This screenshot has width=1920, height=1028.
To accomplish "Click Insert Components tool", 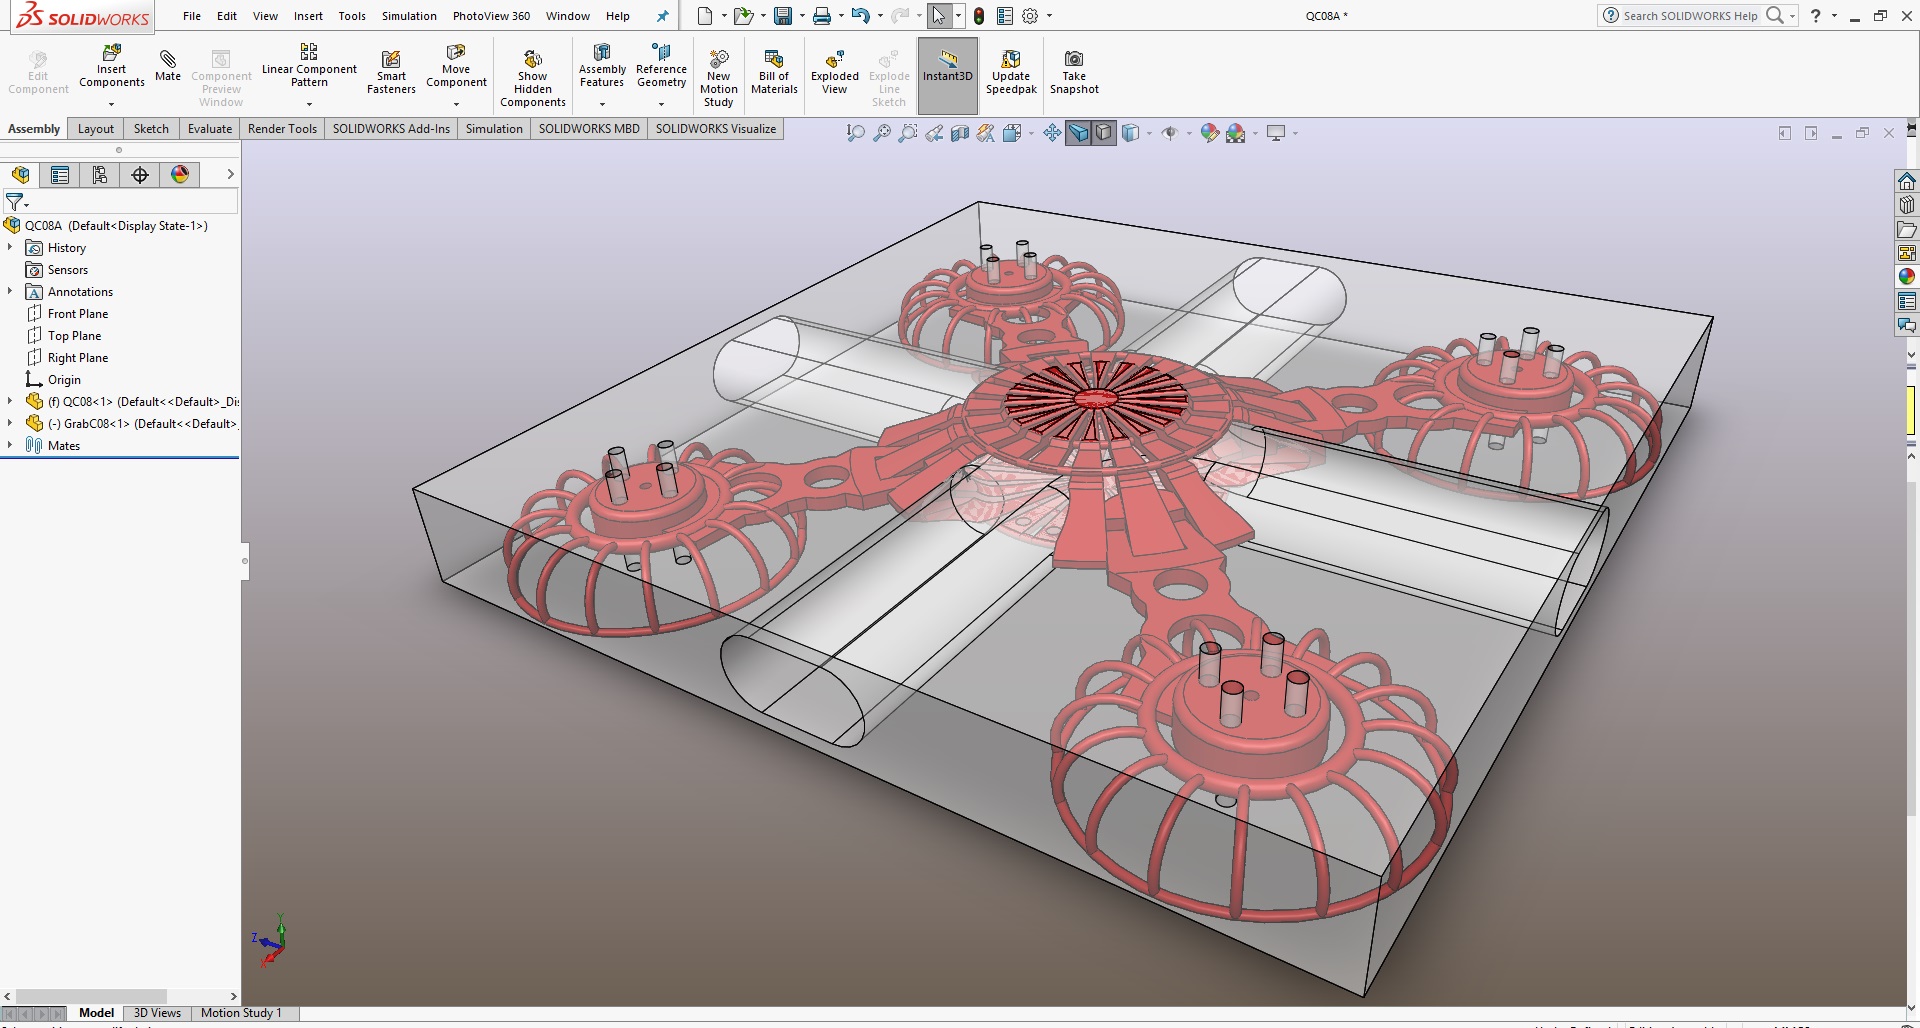I will [111, 66].
